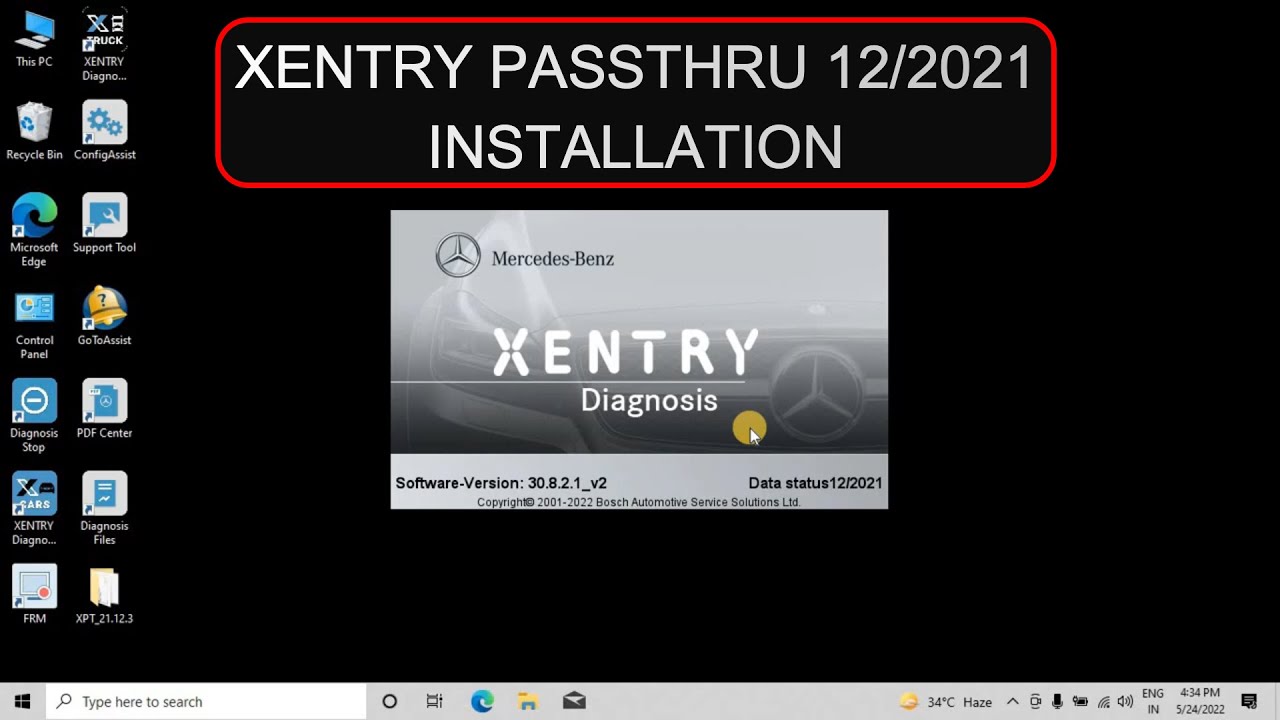Viewport: 1280px width, 720px height.
Task: Open the GoToAssist shortcut
Action: (x=104, y=317)
